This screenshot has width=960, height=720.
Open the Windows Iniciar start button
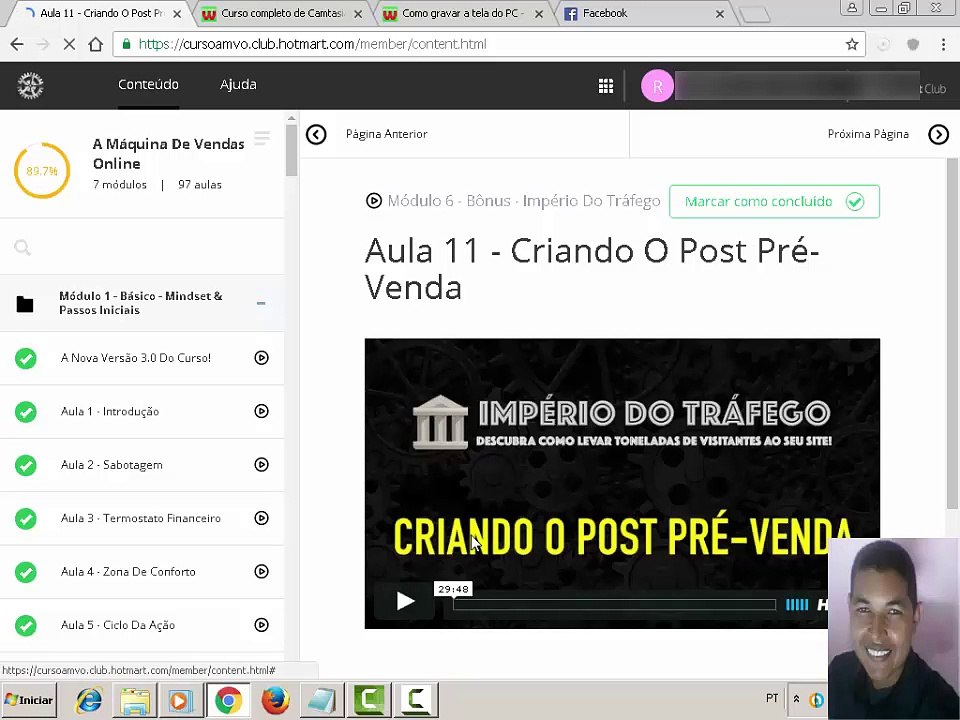click(x=29, y=700)
